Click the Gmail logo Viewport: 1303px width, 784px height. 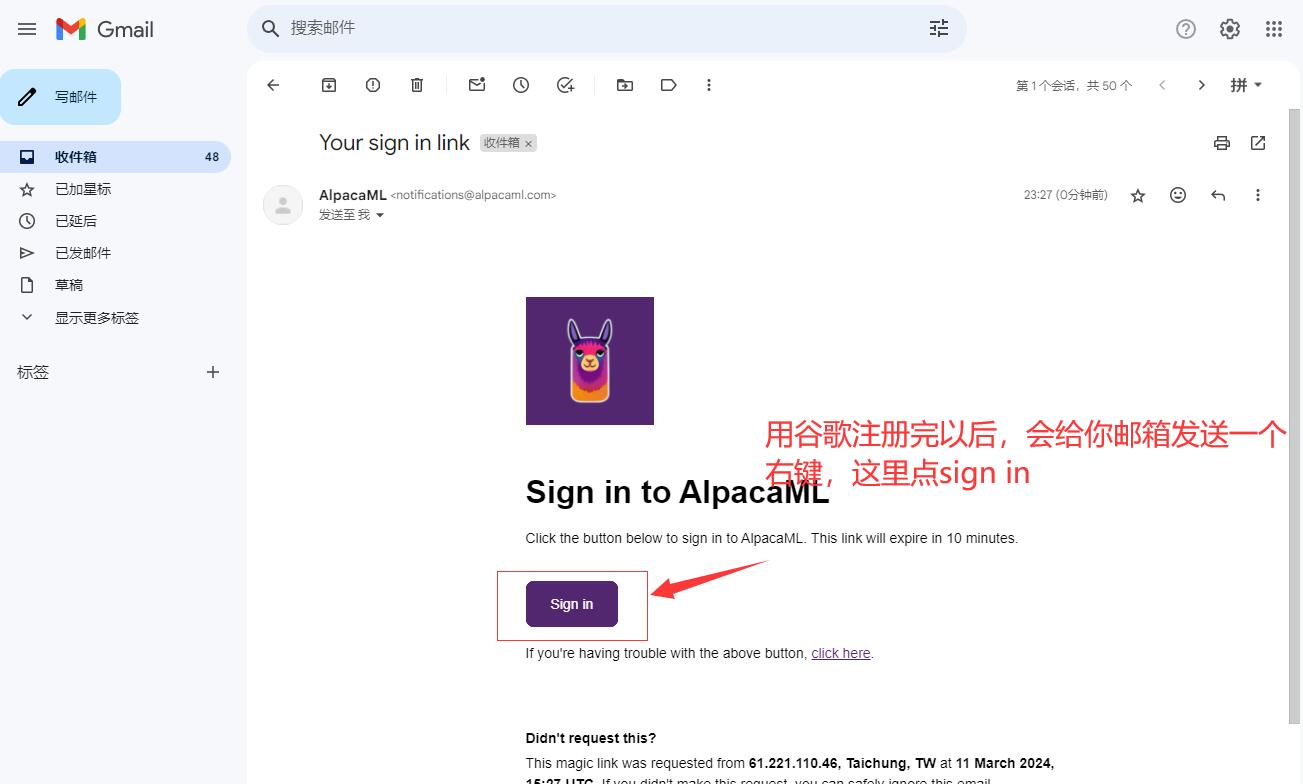(x=105, y=29)
